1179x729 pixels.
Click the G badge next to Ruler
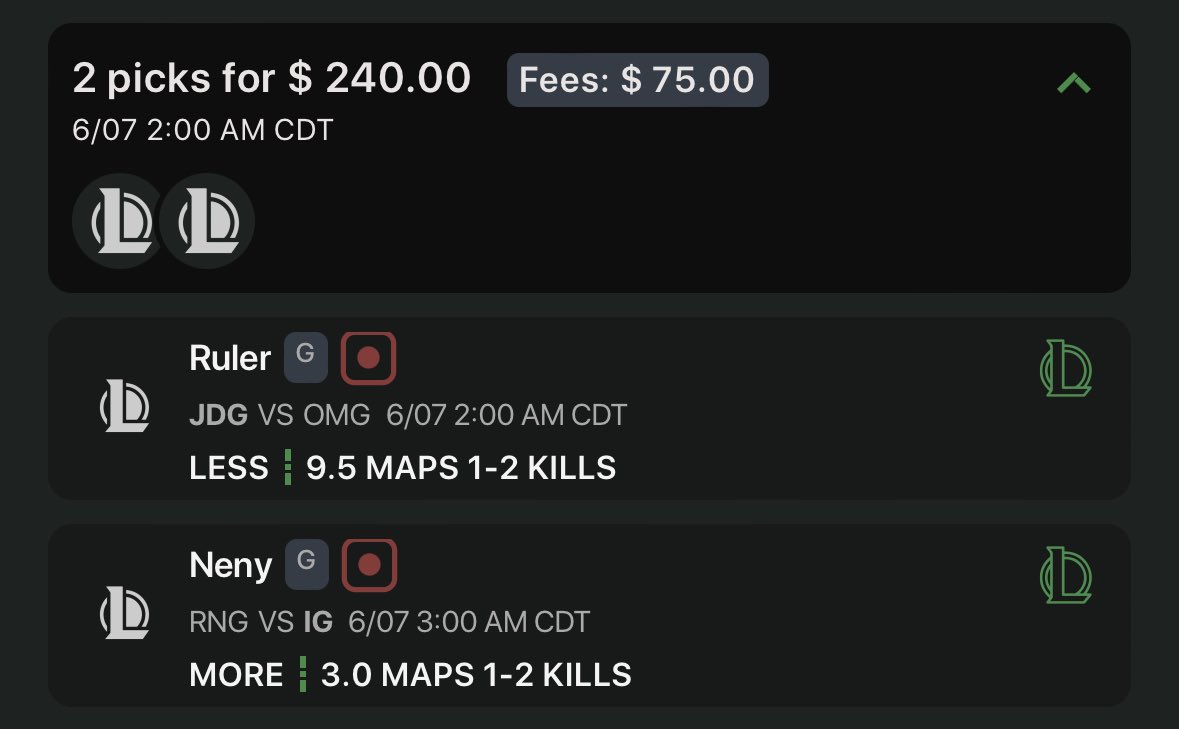pyautogui.click(x=305, y=357)
